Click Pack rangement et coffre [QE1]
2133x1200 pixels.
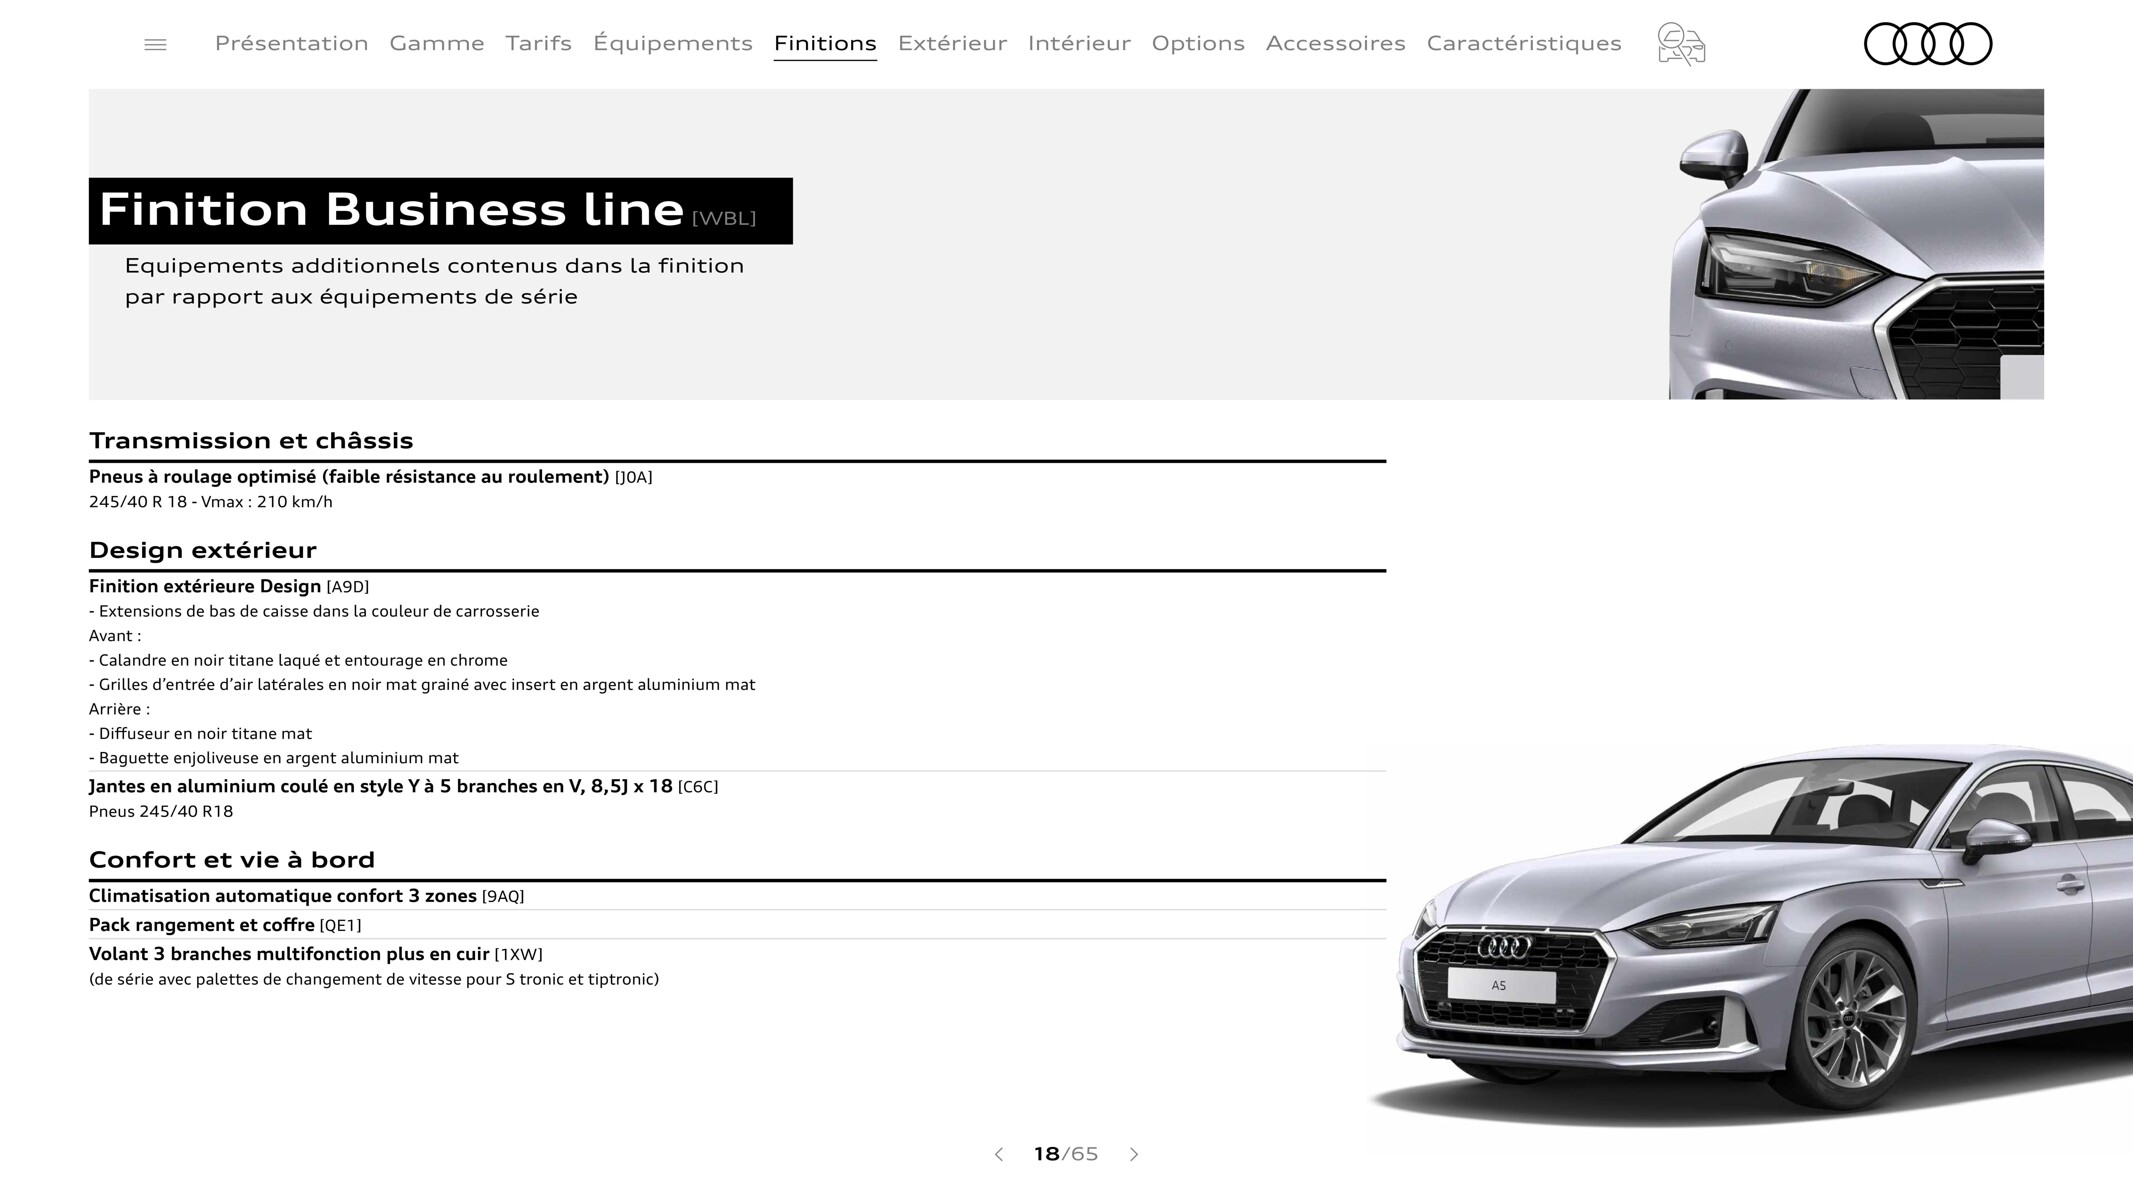coord(225,925)
